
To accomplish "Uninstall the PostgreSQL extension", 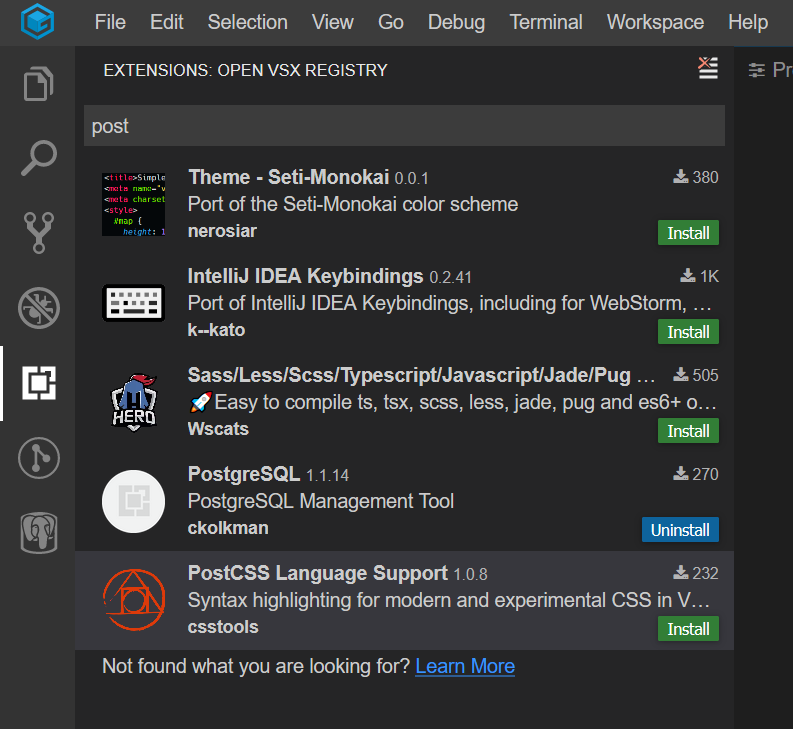I will coord(680,530).
